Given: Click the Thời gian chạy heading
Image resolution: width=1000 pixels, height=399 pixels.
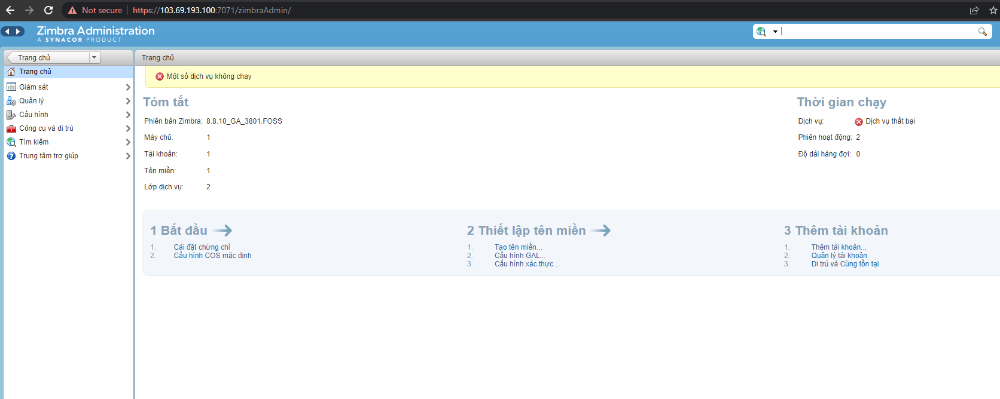Looking at the screenshot, I should coord(841,102).
